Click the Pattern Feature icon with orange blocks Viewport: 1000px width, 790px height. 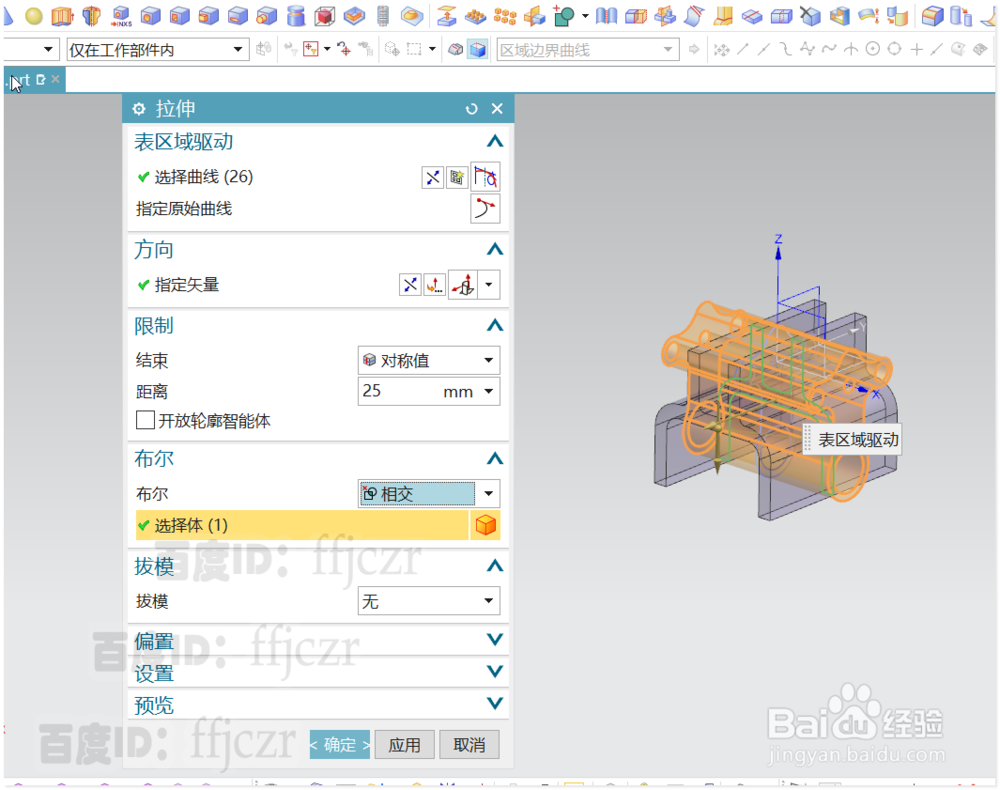(x=504, y=15)
